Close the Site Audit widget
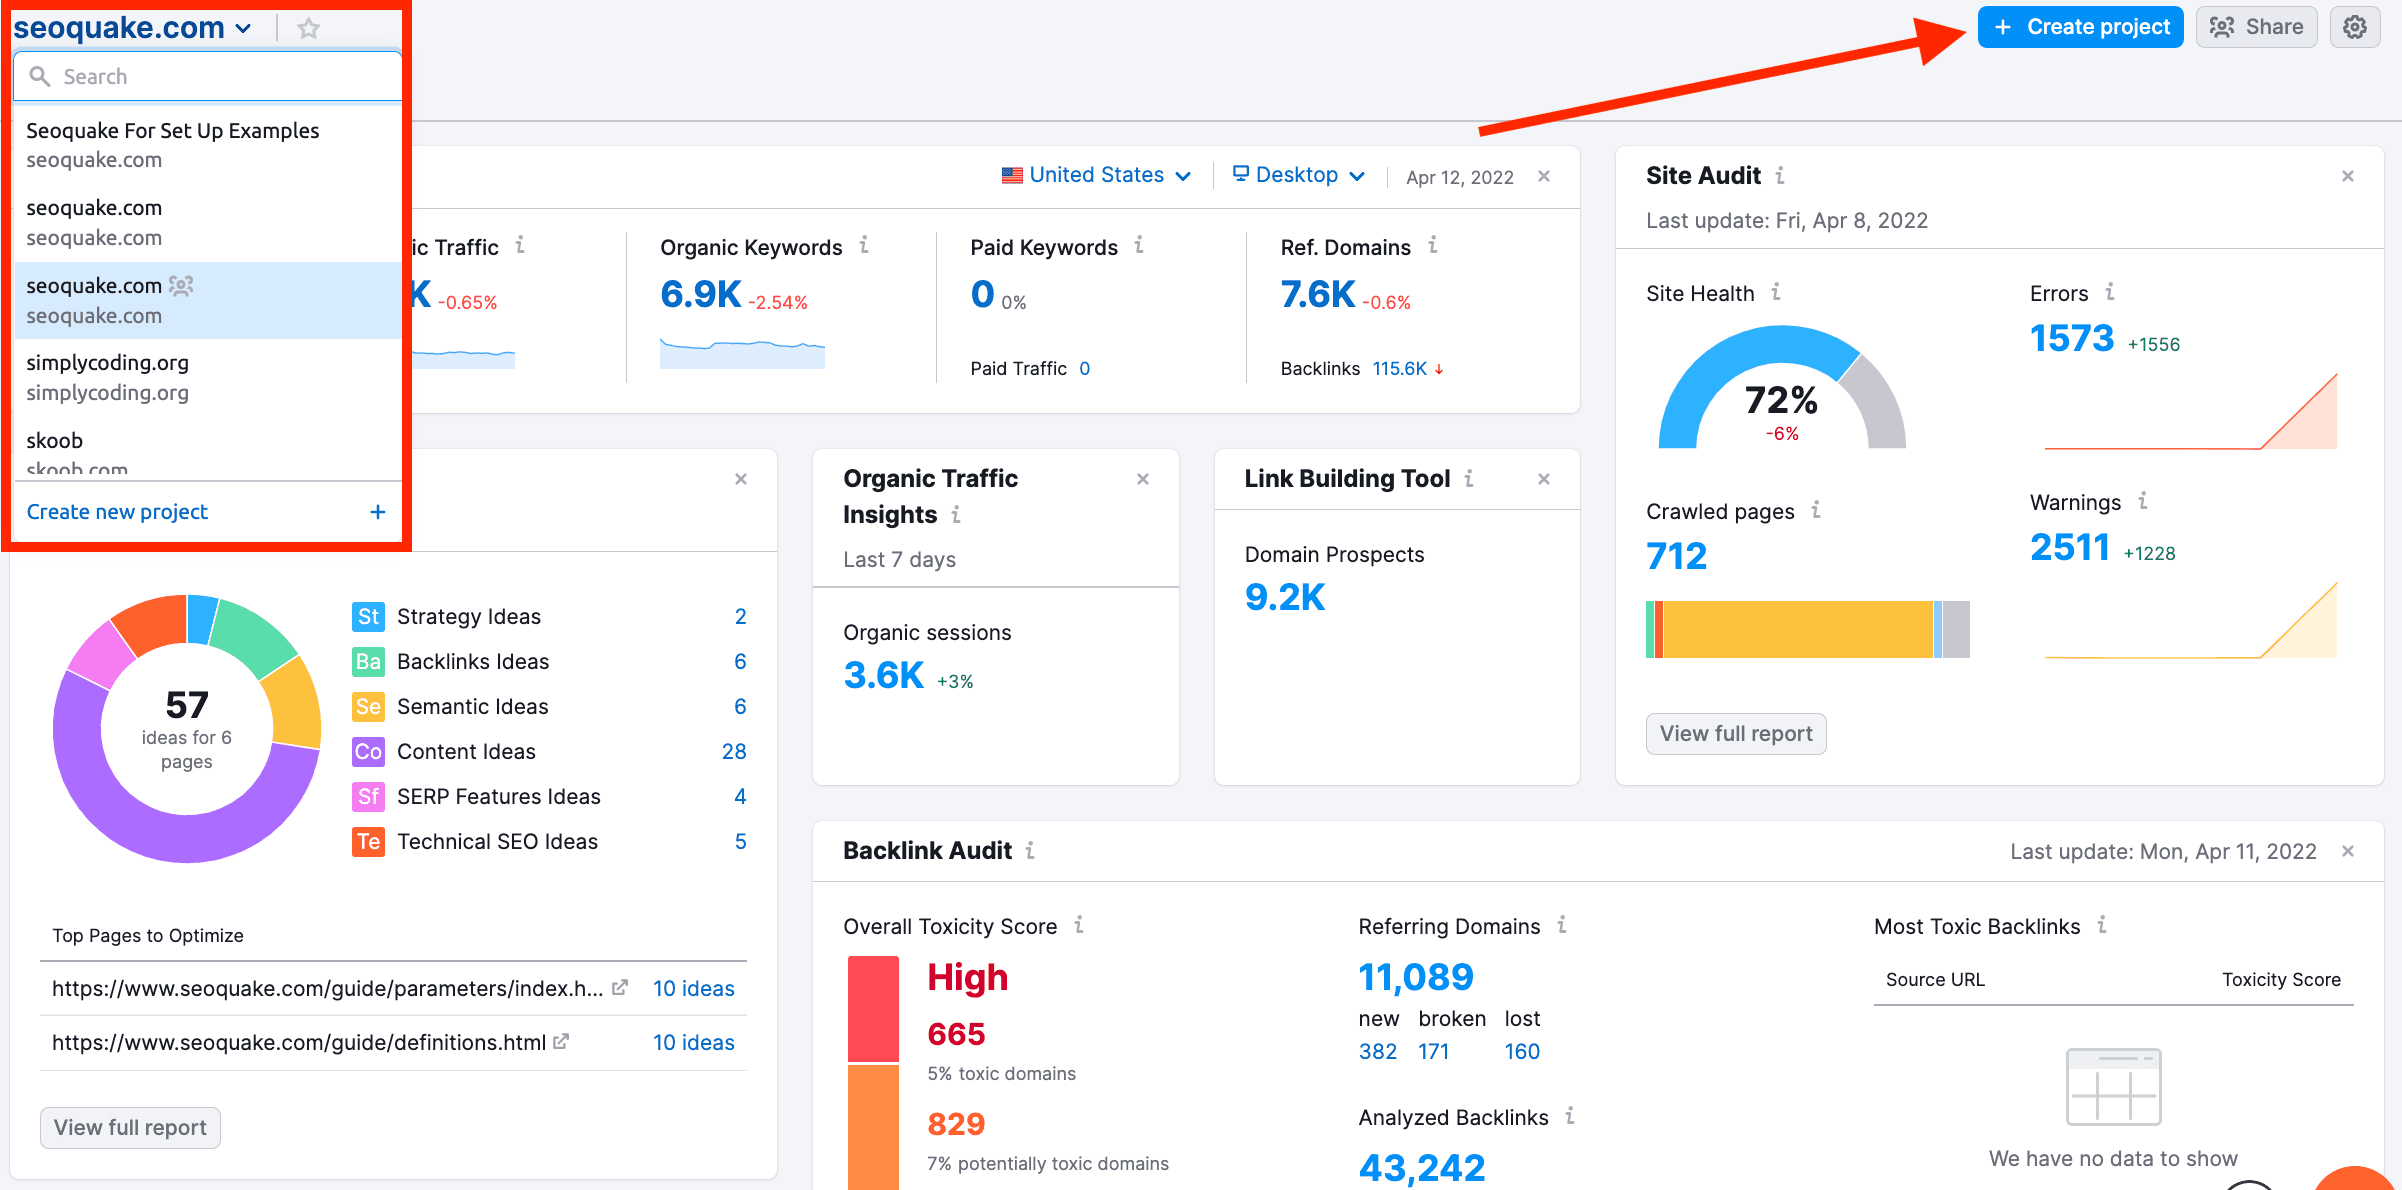Image resolution: width=2402 pixels, height=1190 pixels. click(2348, 176)
